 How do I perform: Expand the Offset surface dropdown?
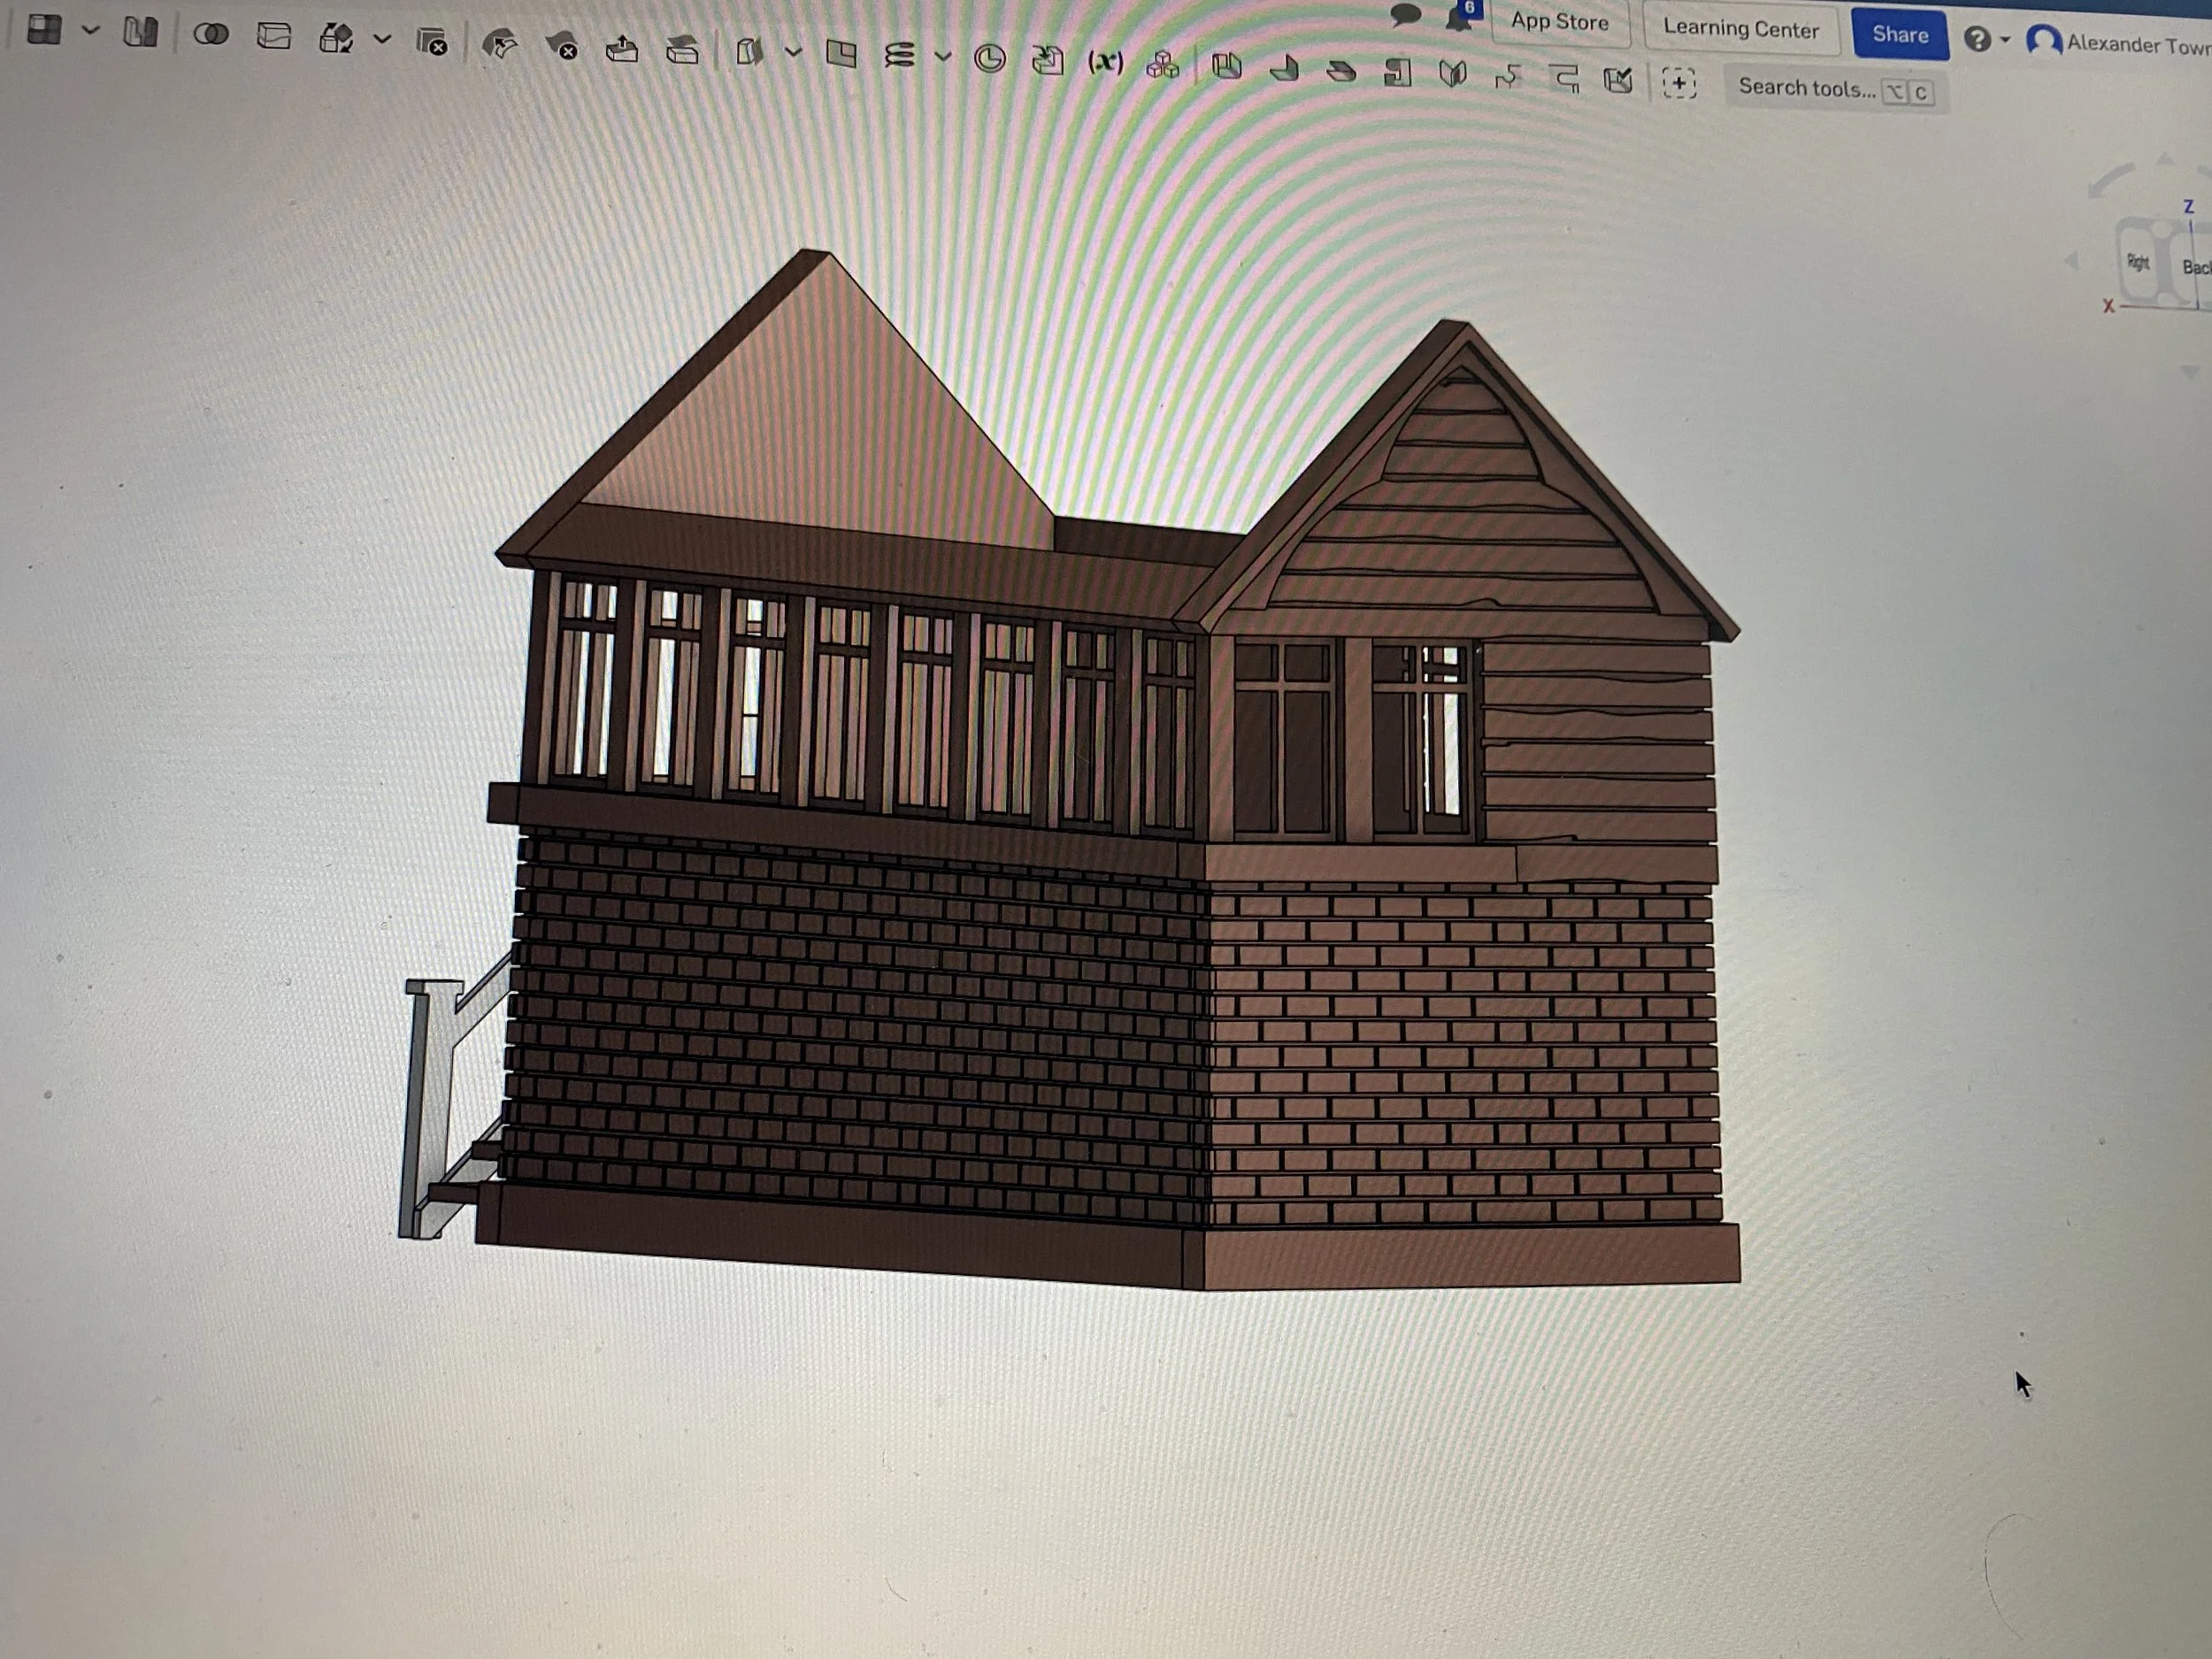point(793,52)
